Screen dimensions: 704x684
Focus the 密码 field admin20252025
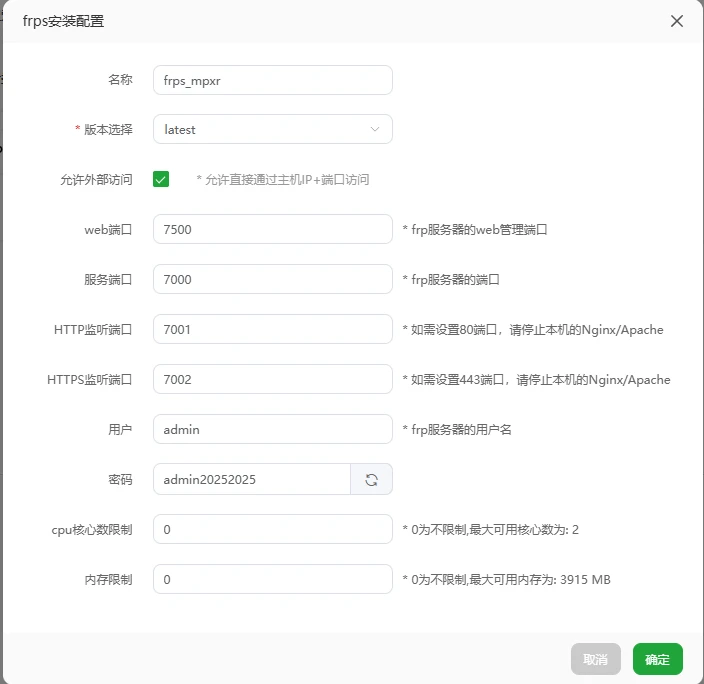point(251,480)
